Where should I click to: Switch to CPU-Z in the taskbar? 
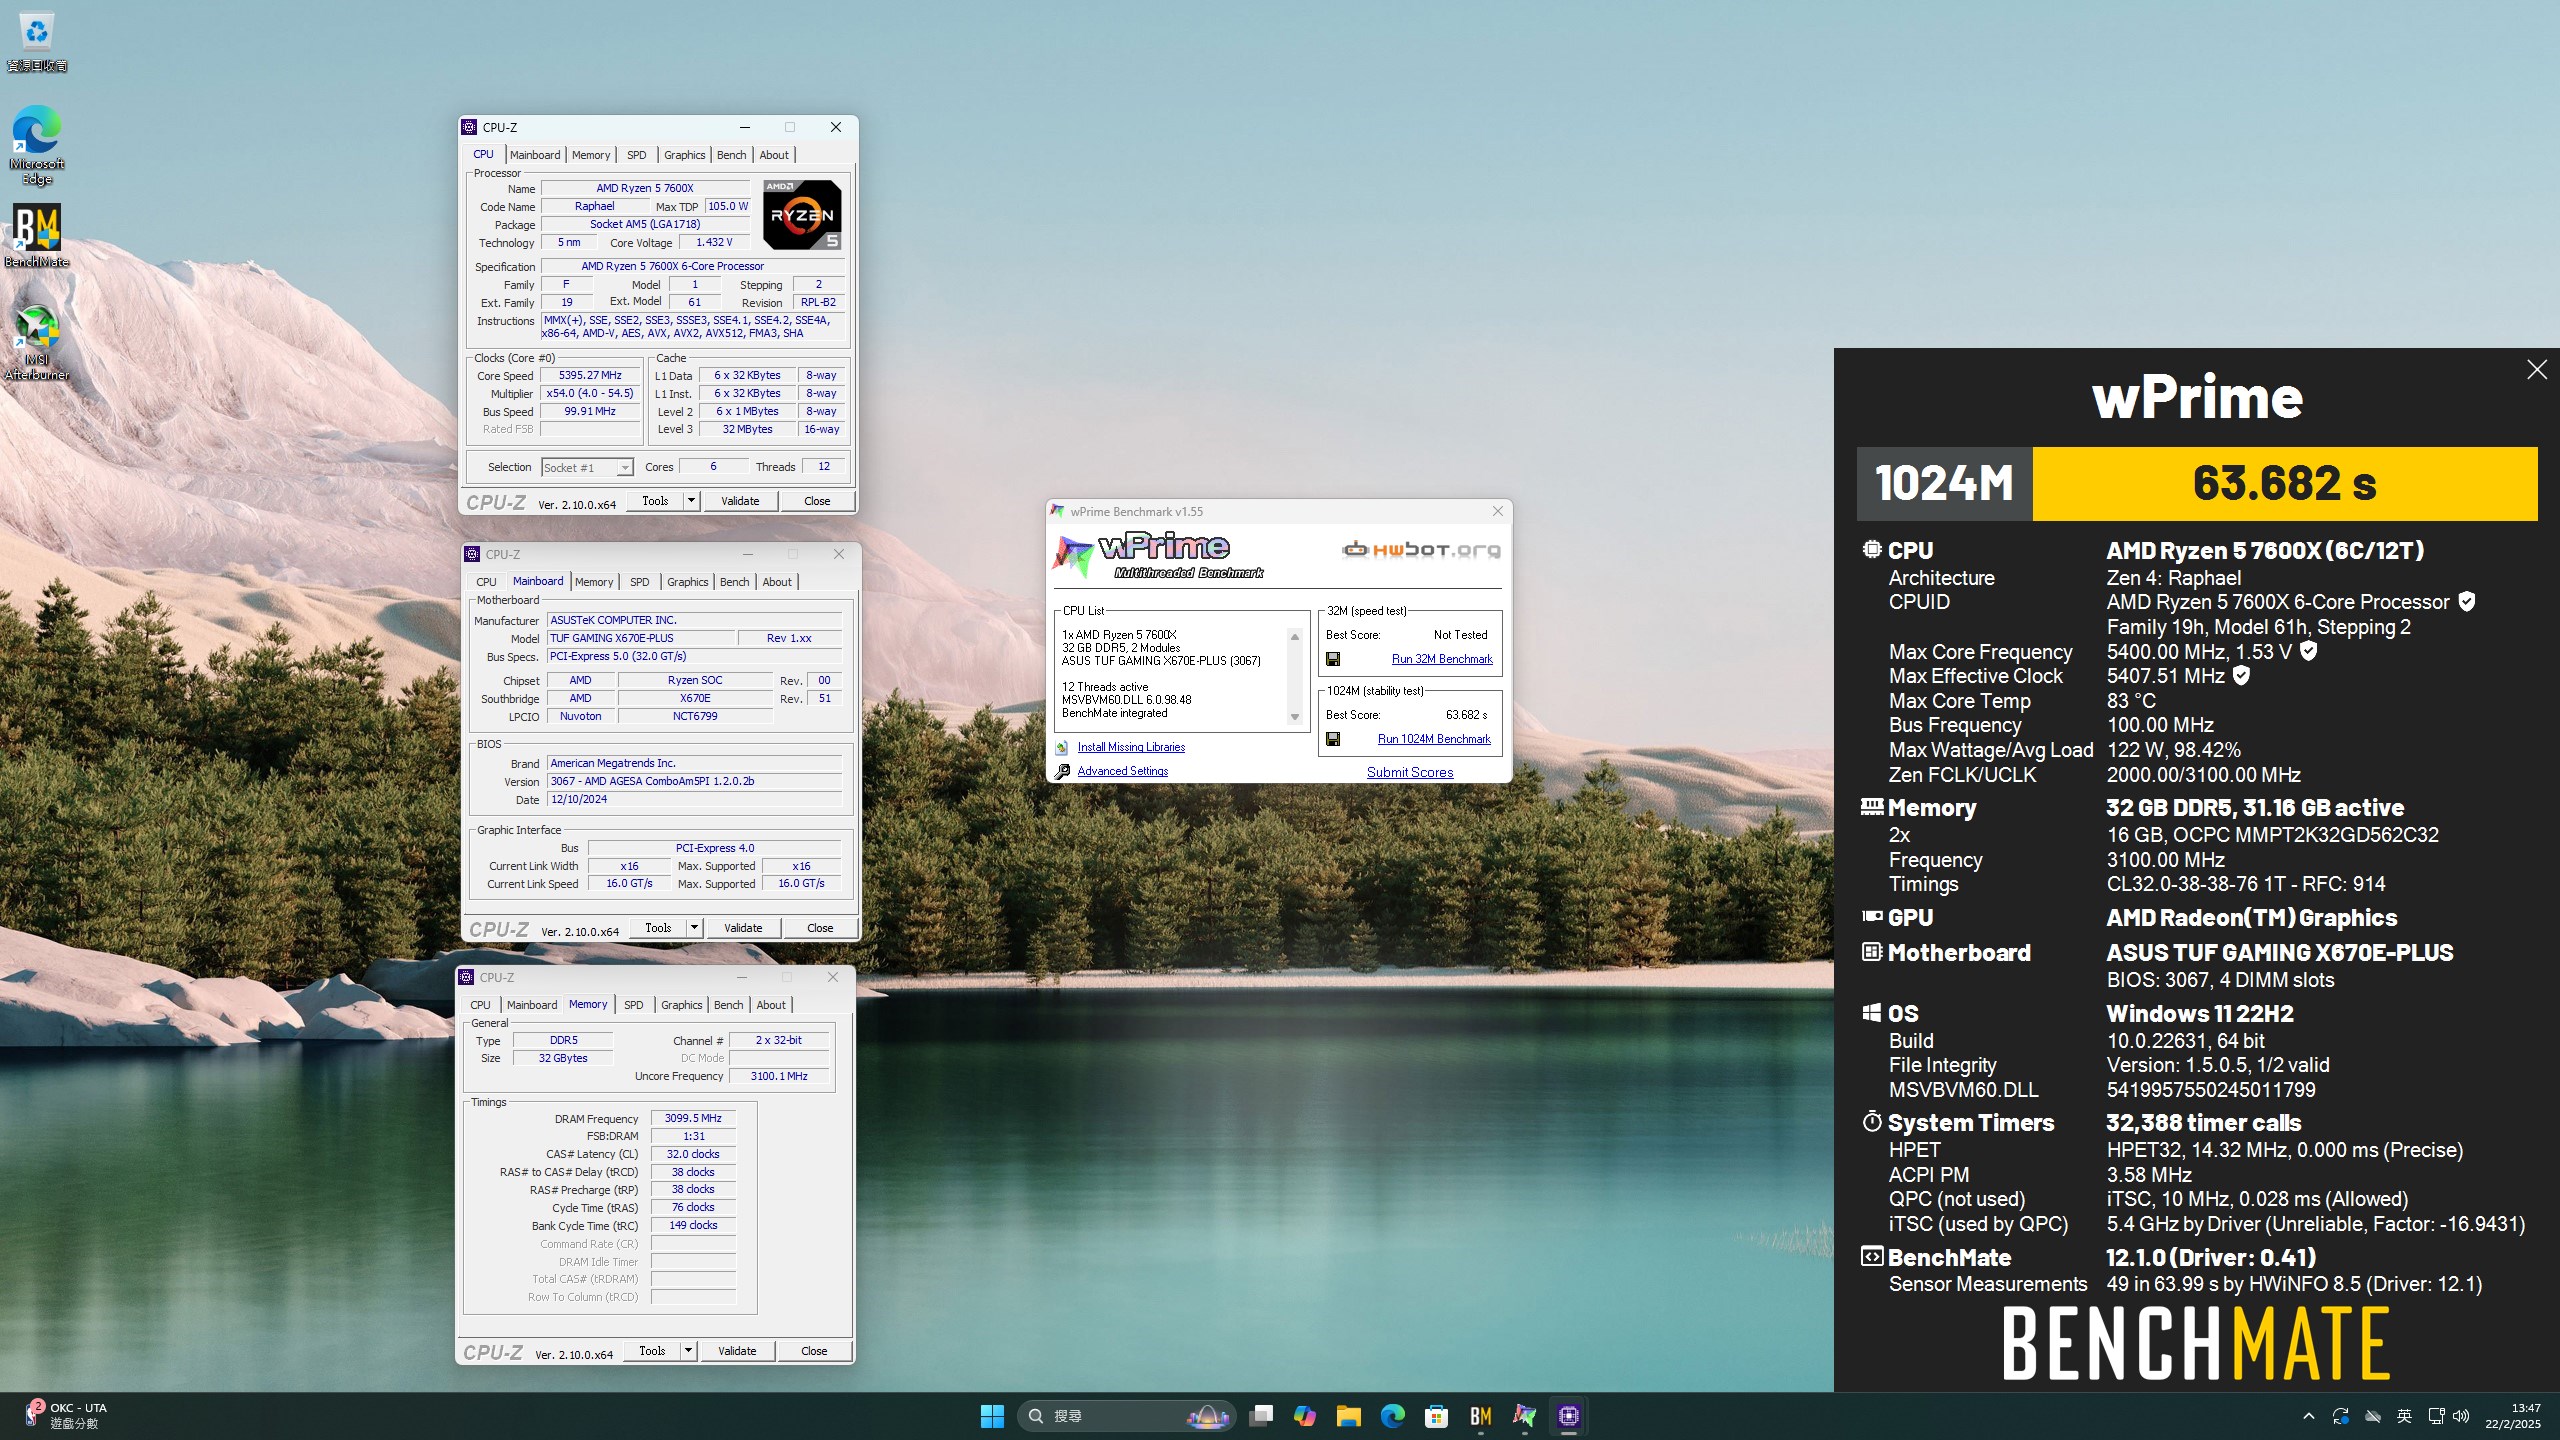(1569, 1415)
